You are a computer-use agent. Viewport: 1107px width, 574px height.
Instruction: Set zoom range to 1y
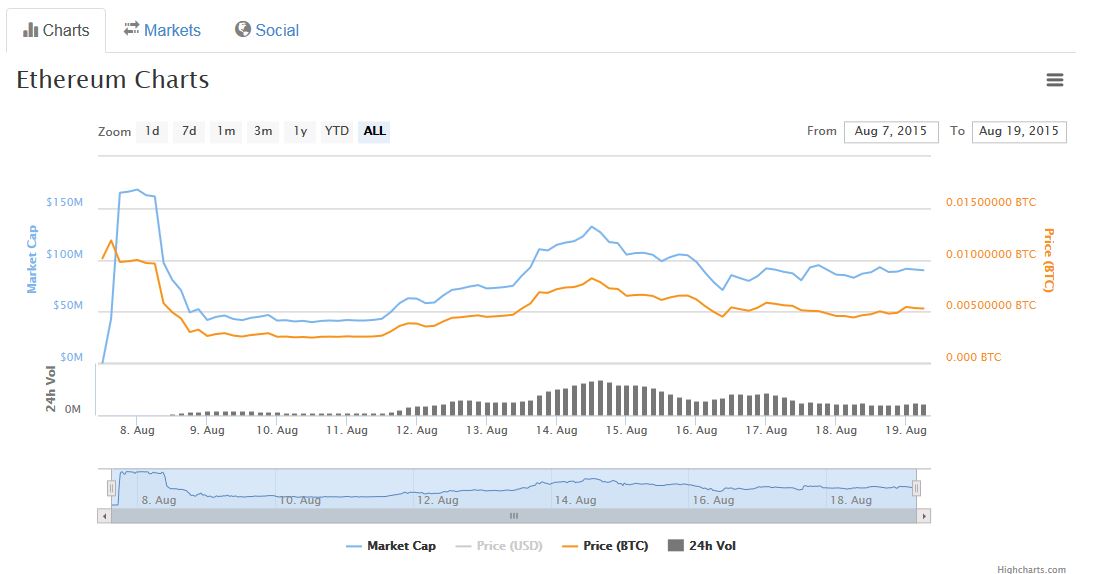point(300,131)
